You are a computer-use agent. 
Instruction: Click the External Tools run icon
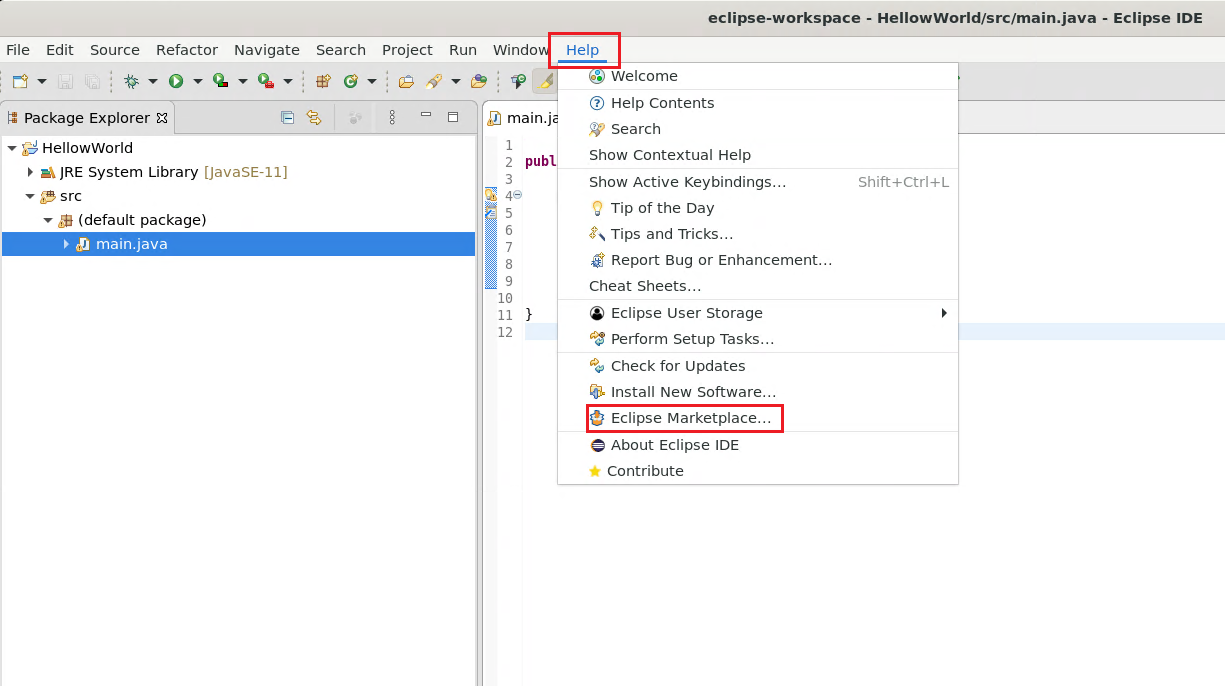point(265,81)
